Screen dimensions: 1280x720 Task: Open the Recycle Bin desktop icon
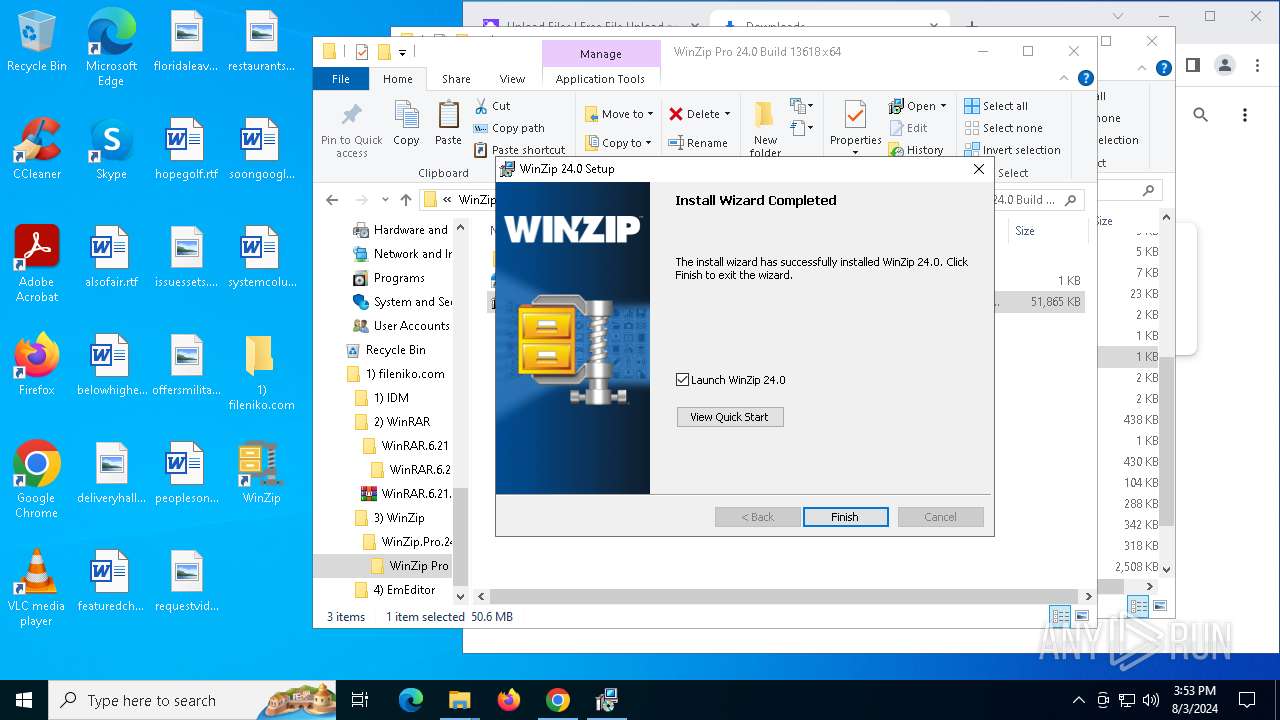(x=37, y=42)
